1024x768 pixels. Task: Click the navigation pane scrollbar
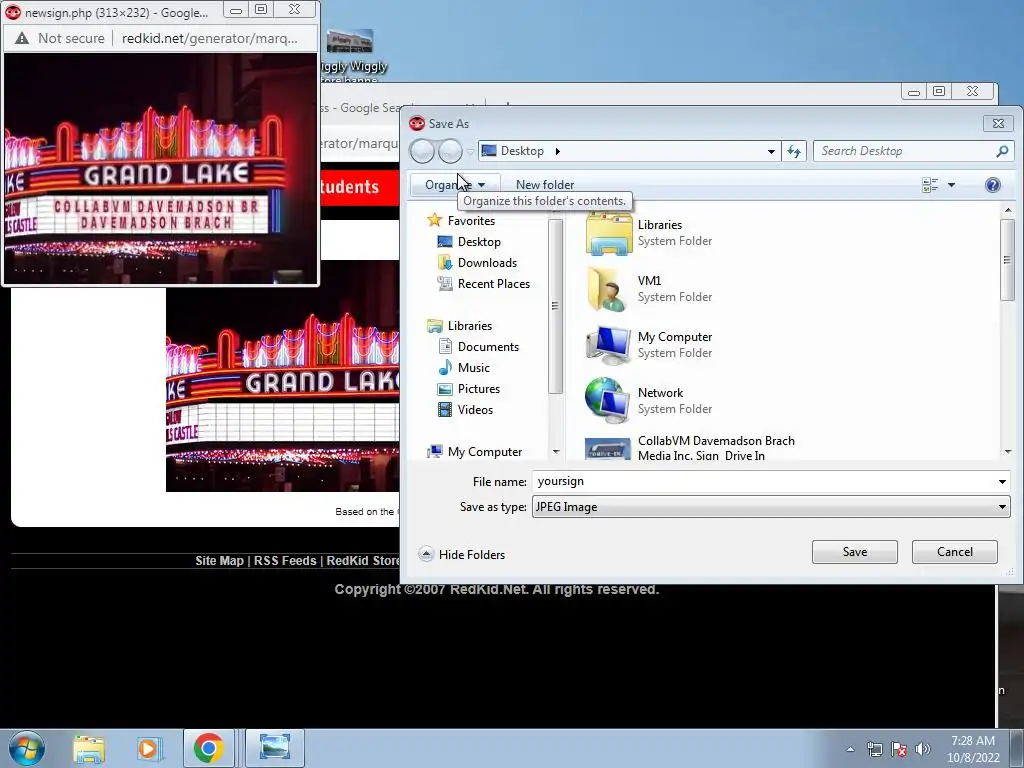(555, 306)
